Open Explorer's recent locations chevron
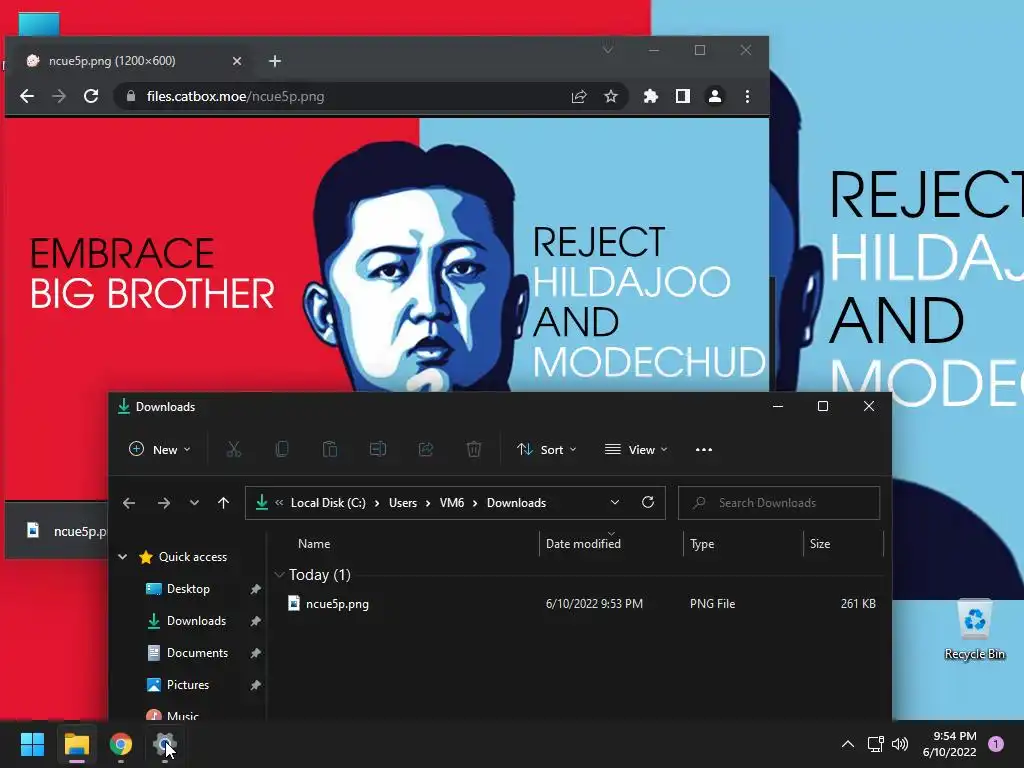Image resolution: width=1024 pixels, height=768 pixels. [x=194, y=503]
